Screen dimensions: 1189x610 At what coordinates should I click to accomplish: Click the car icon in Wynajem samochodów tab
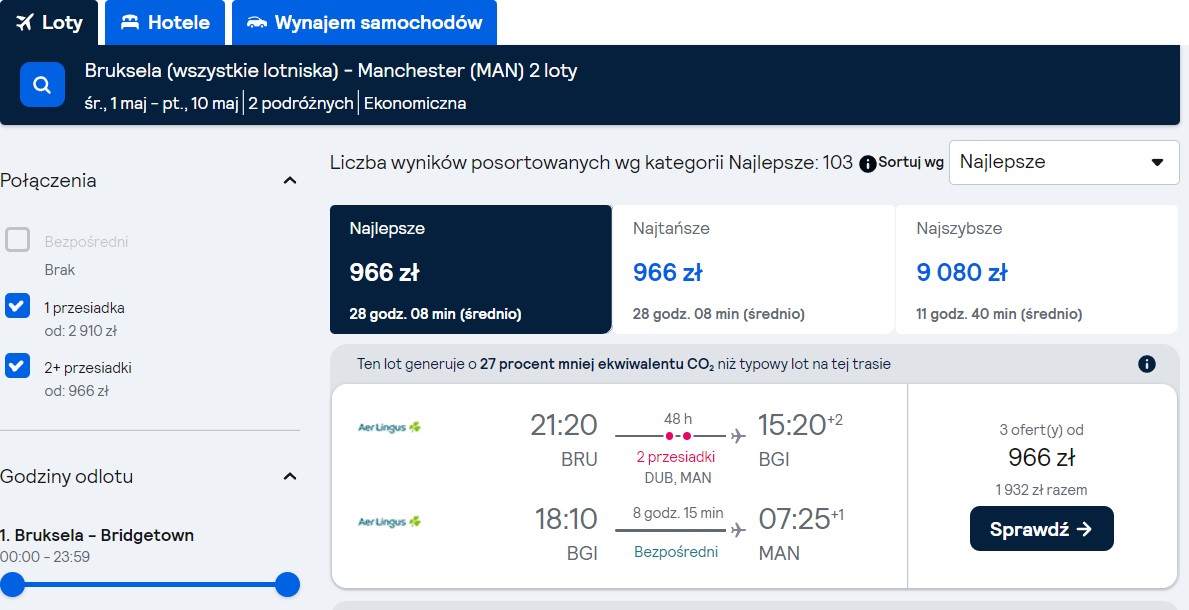coord(257,23)
